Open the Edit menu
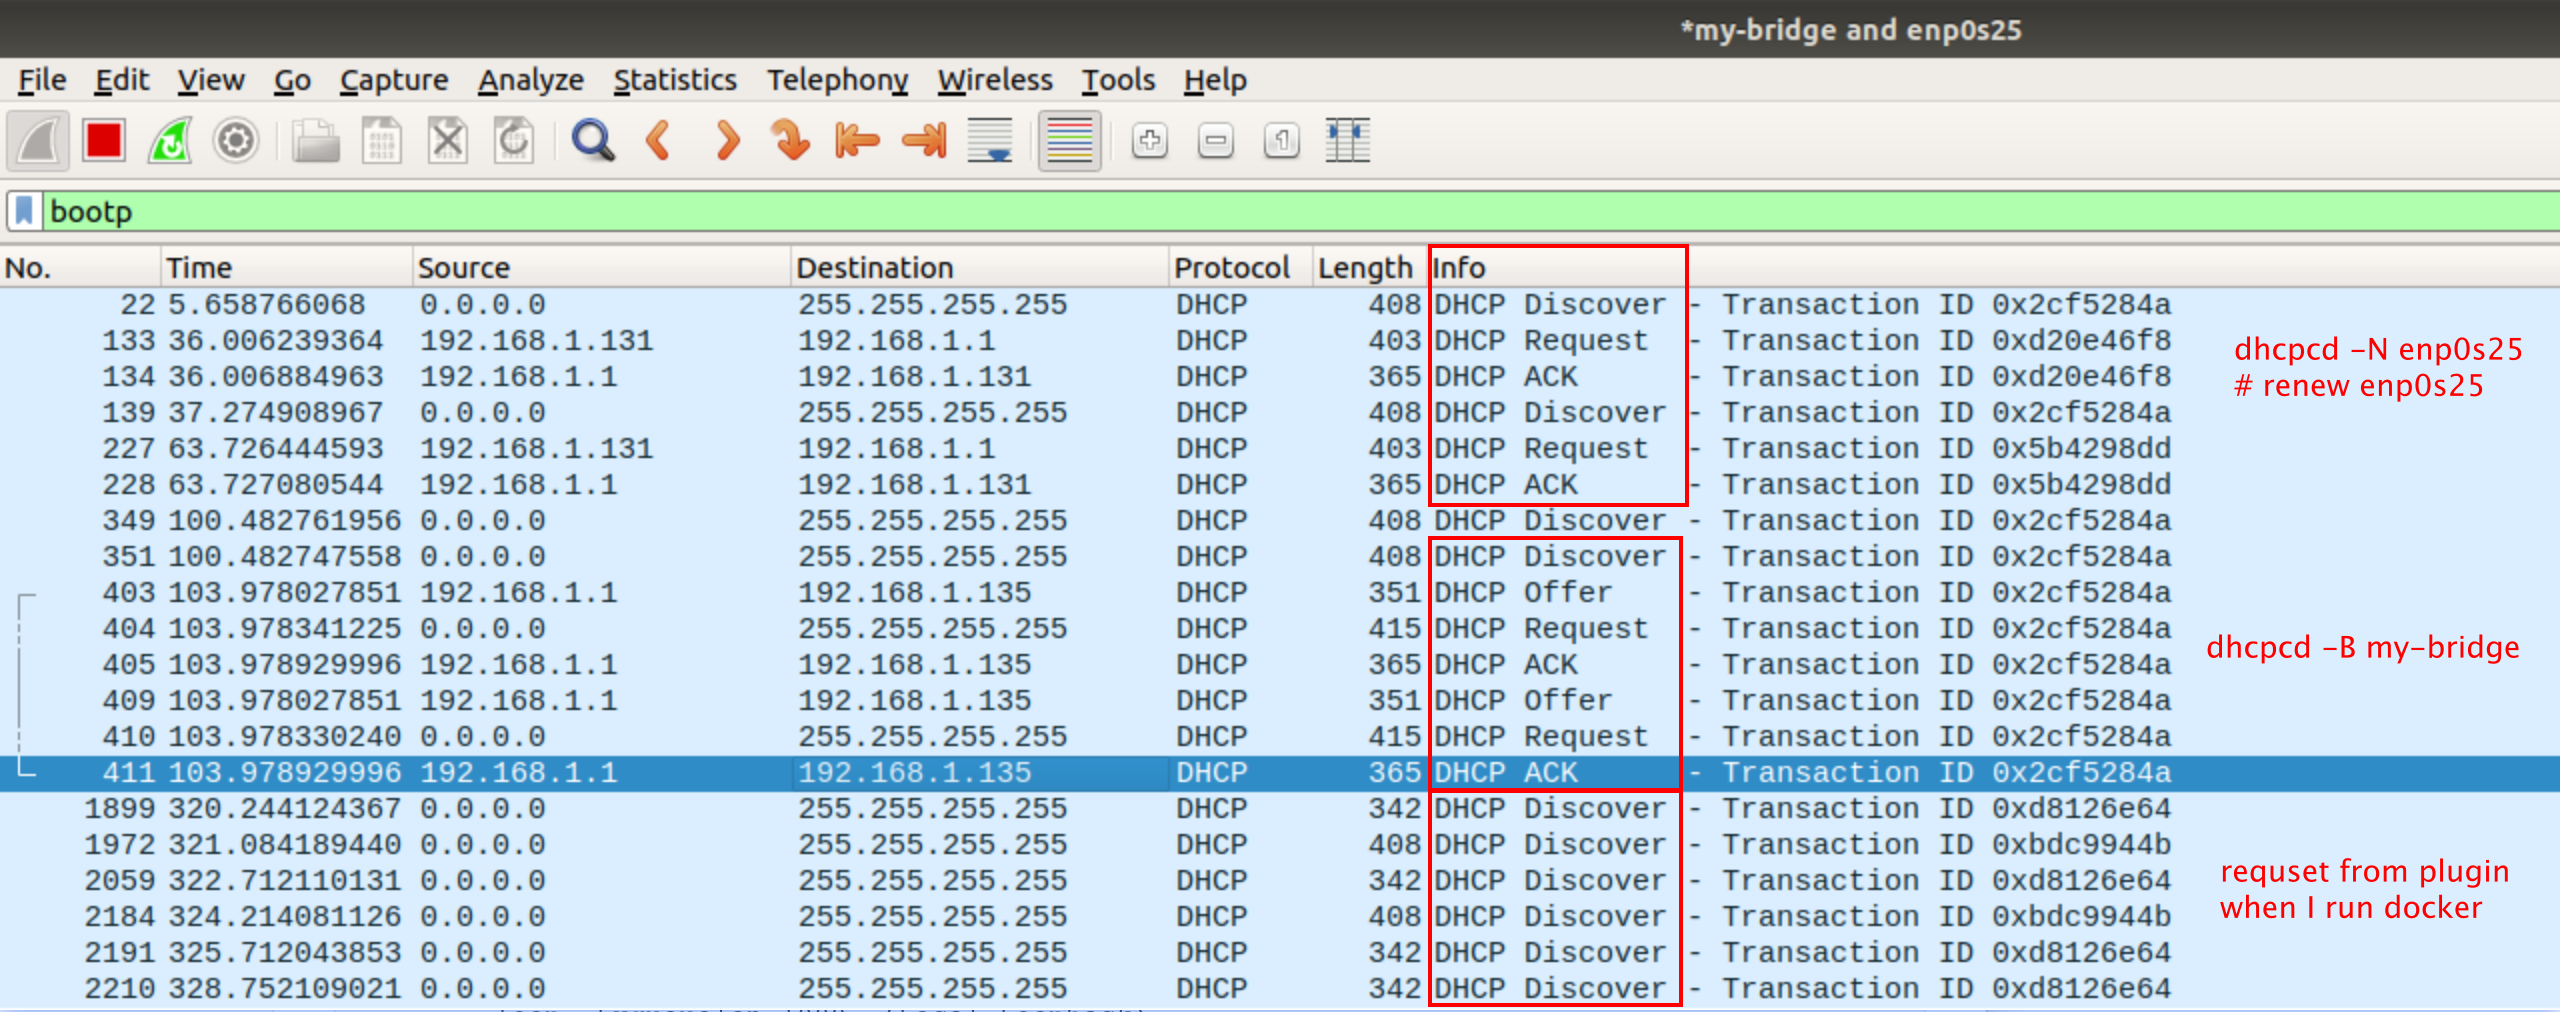 pyautogui.click(x=122, y=80)
